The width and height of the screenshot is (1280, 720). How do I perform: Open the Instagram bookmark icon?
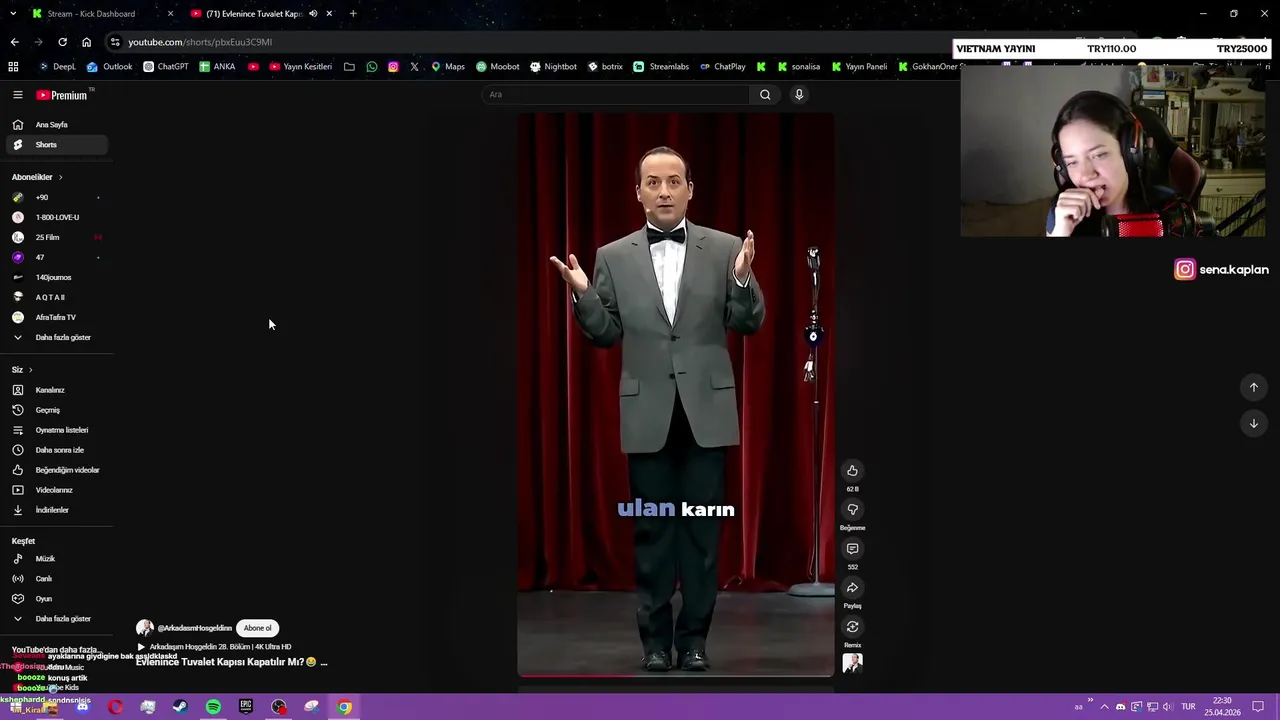point(393,67)
